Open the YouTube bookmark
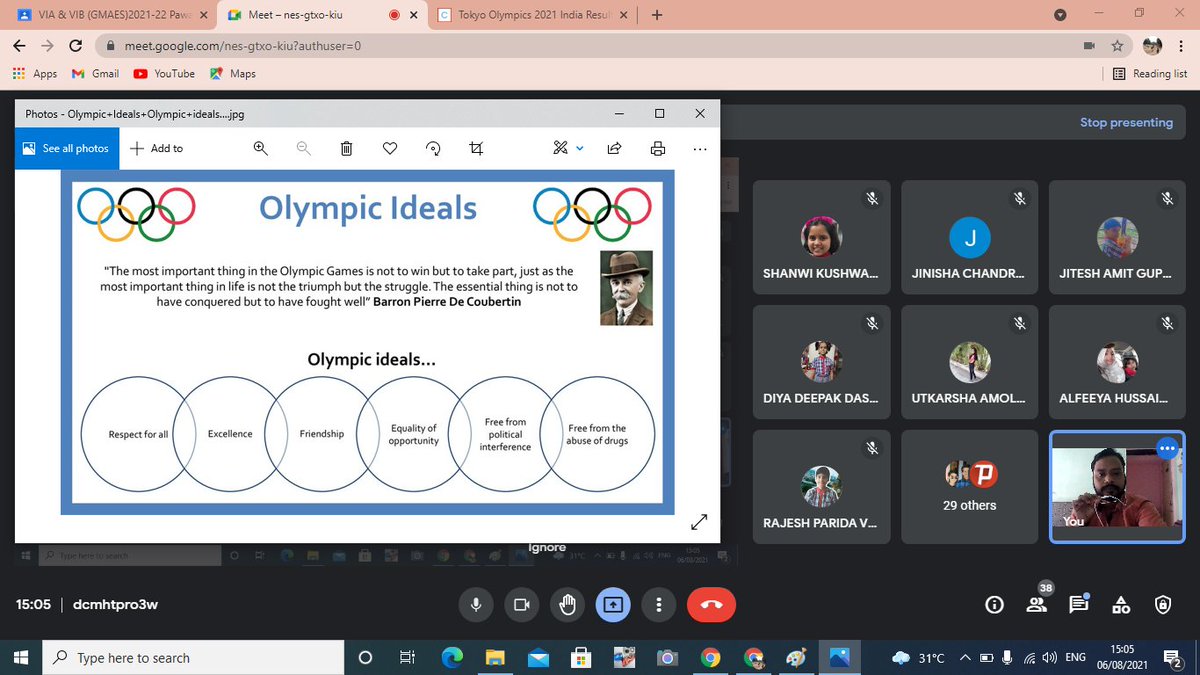The image size is (1200, 675). click(x=164, y=73)
